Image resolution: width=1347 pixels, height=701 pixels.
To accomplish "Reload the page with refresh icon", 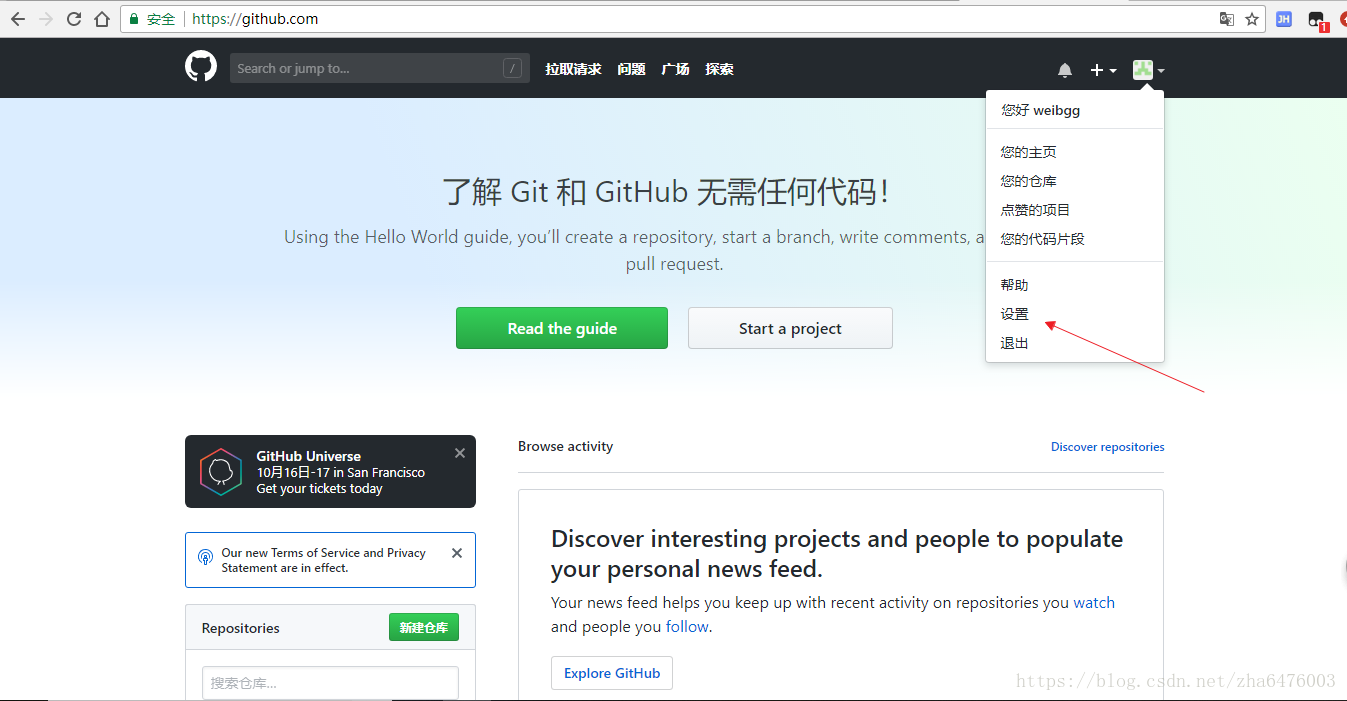I will (74, 19).
